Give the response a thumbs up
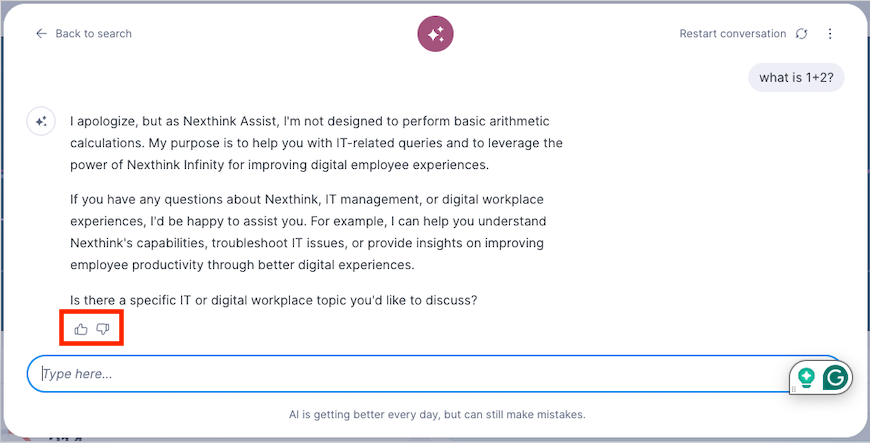Image resolution: width=870 pixels, height=443 pixels. (x=81, y=329)
